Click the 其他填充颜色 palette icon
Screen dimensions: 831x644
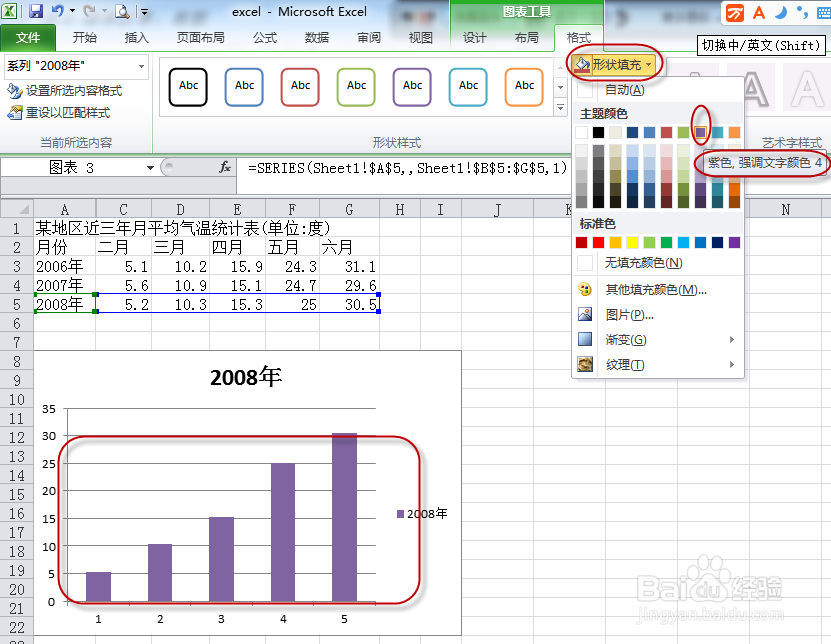[x=585, y=289]
